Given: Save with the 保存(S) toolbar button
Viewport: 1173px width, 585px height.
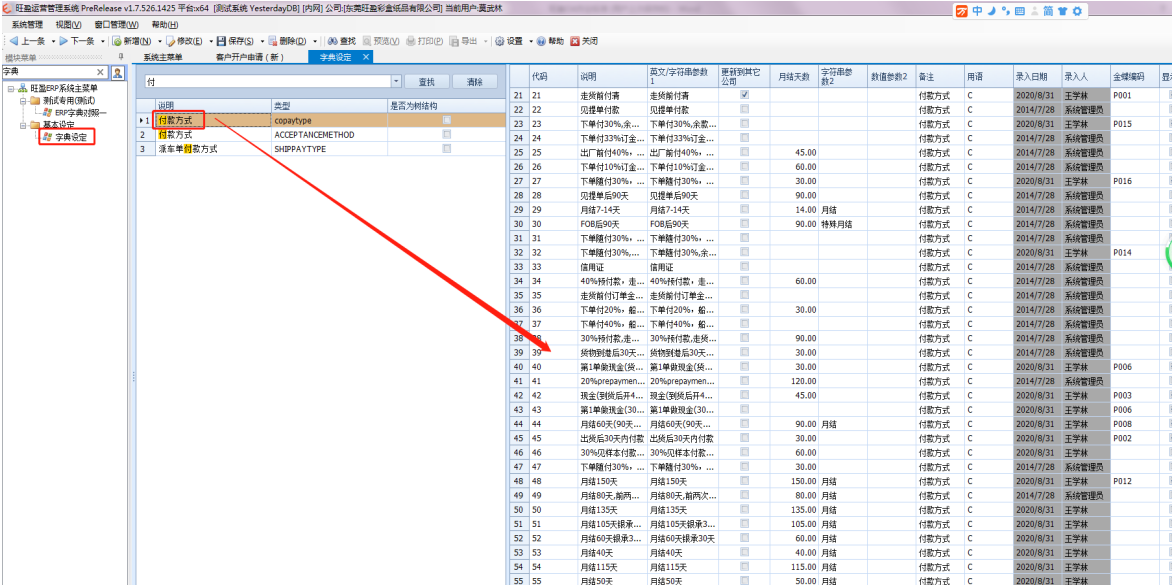Looking at the screenshot, I should 235,41.
